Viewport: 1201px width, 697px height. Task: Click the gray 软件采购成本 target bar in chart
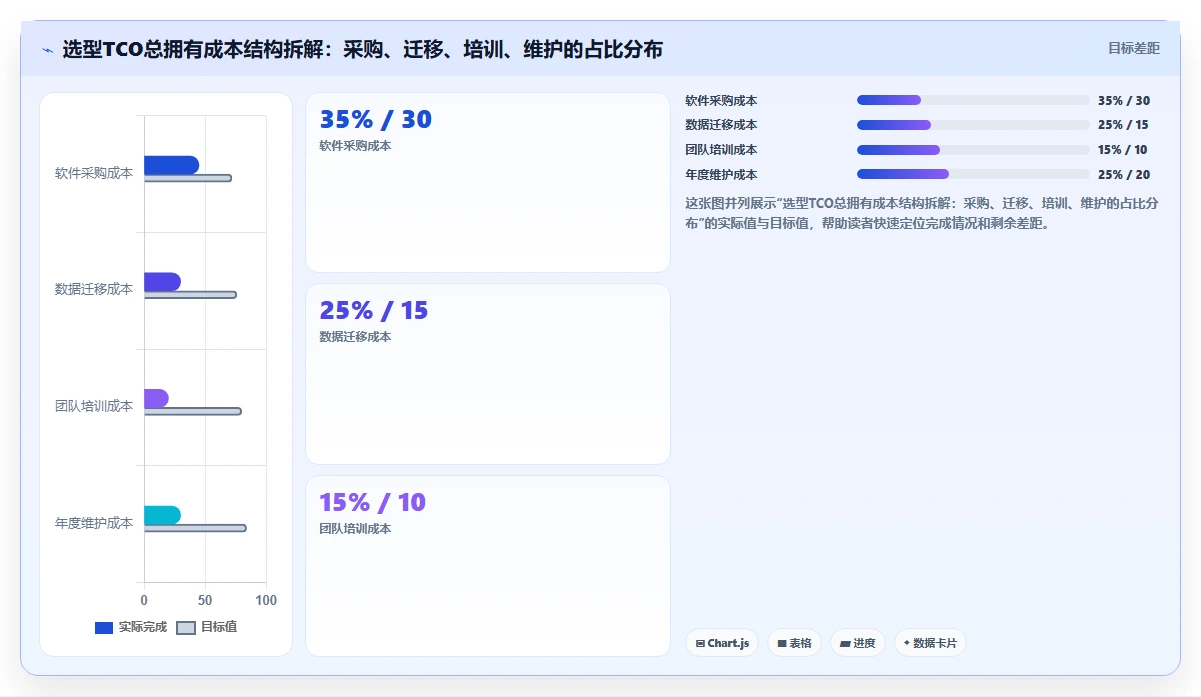[x=188, y=178]
